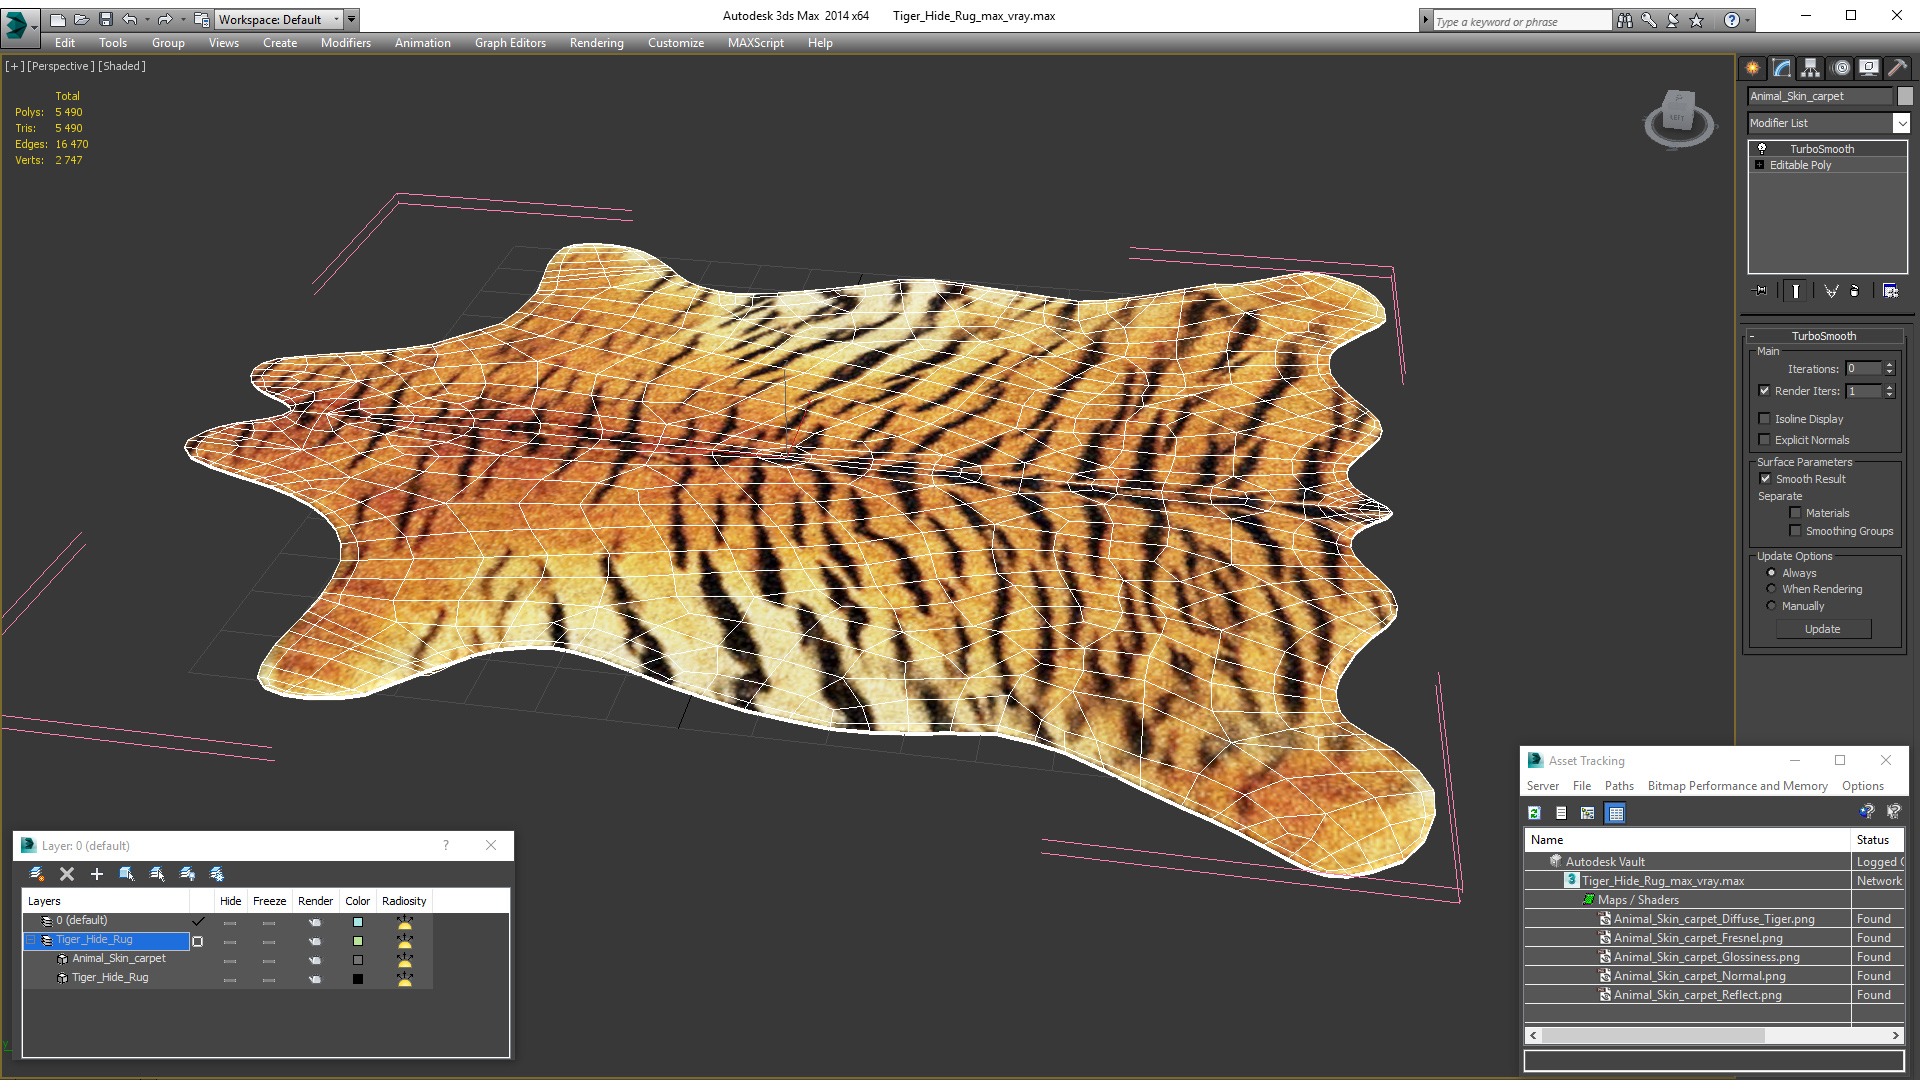1920x1080 pixels.
Task: Click the Redo history dropdown arrow
Action: [182, 19]
